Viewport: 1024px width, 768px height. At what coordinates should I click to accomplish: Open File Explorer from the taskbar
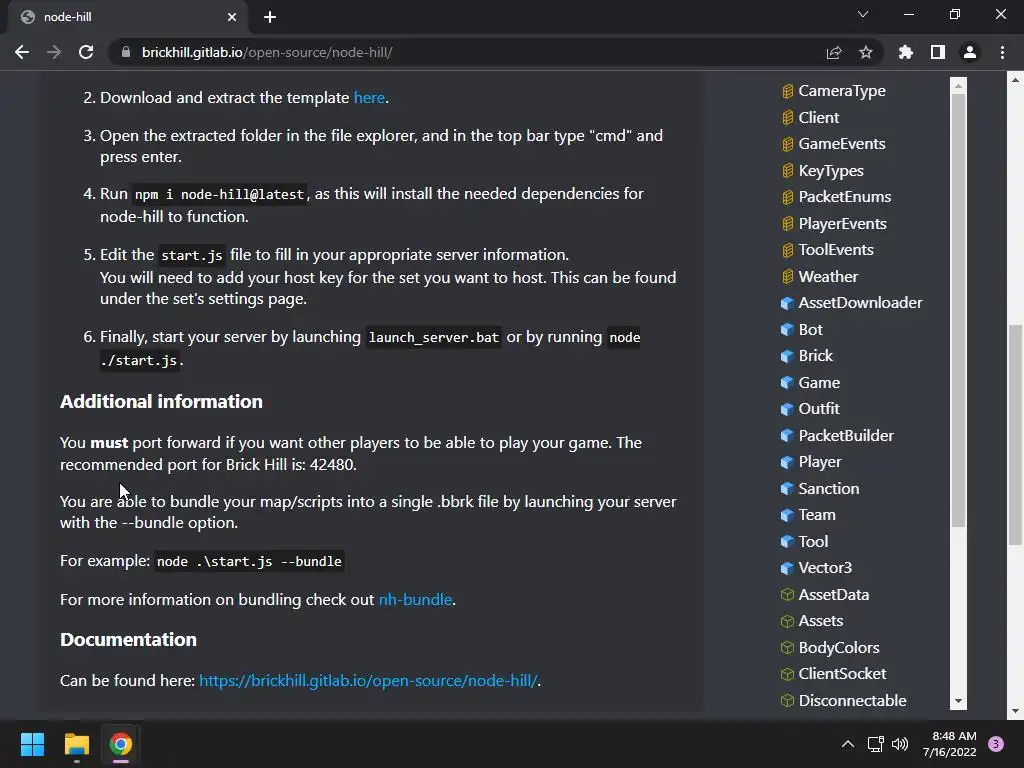pos(76,744)
